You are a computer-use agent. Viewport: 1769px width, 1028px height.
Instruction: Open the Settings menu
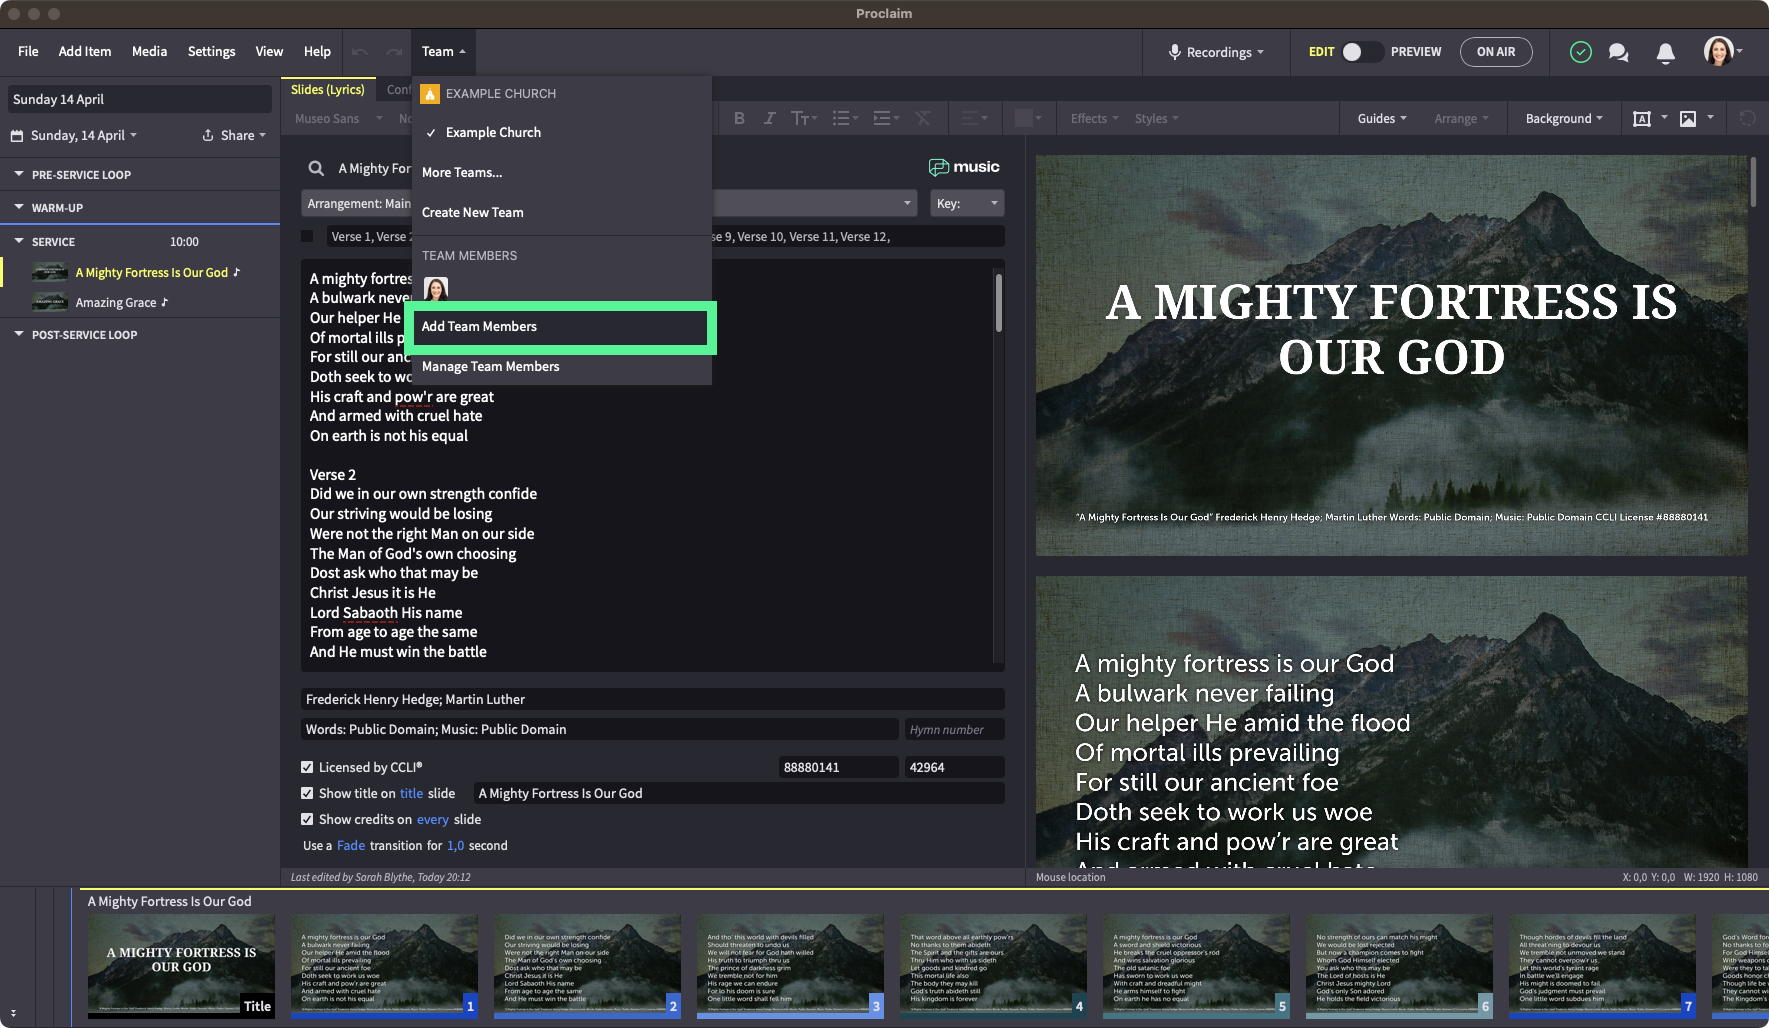[x=212, y=51]
